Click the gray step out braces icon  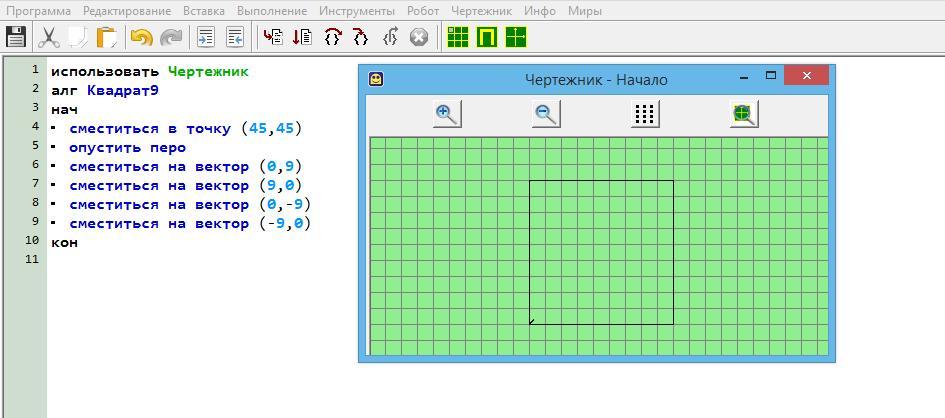coord(390,37)
